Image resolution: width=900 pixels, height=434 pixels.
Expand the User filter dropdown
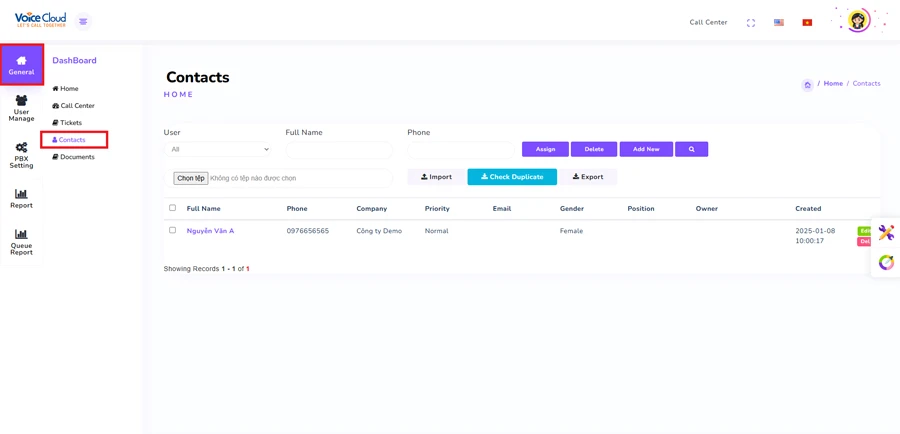218,149
